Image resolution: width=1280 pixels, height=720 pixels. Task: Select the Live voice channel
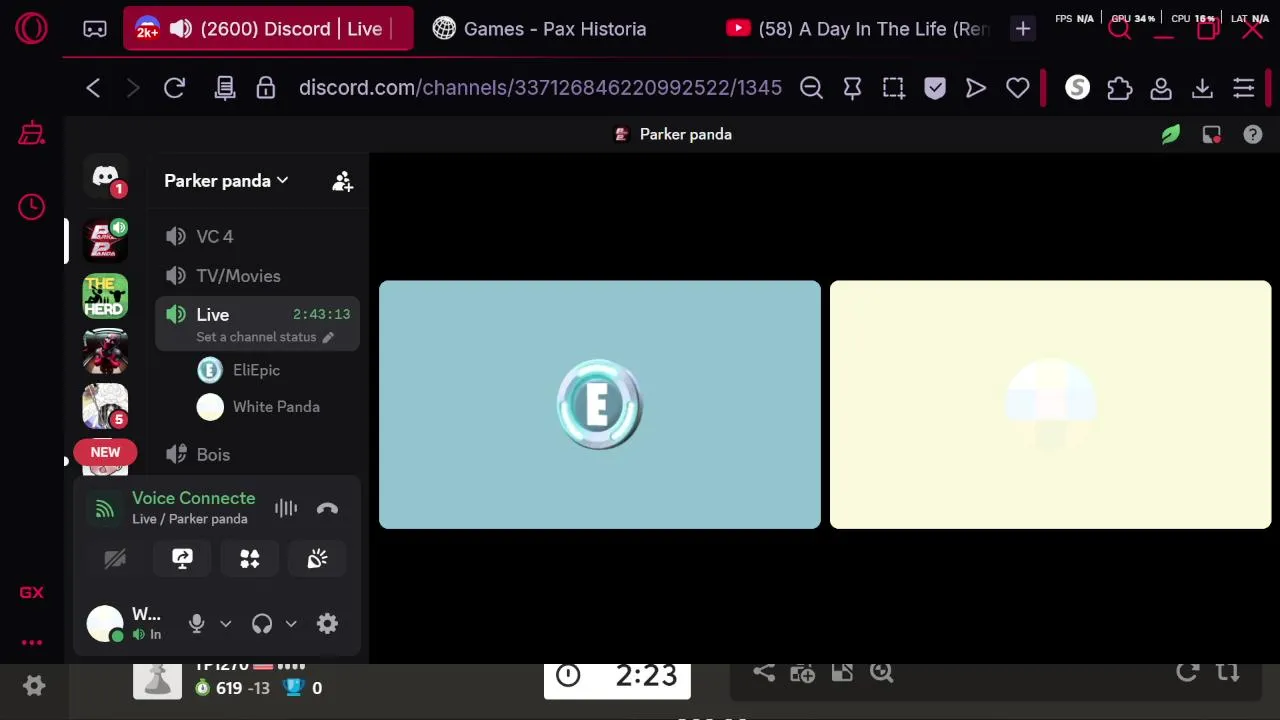click(x=257, y=314)
